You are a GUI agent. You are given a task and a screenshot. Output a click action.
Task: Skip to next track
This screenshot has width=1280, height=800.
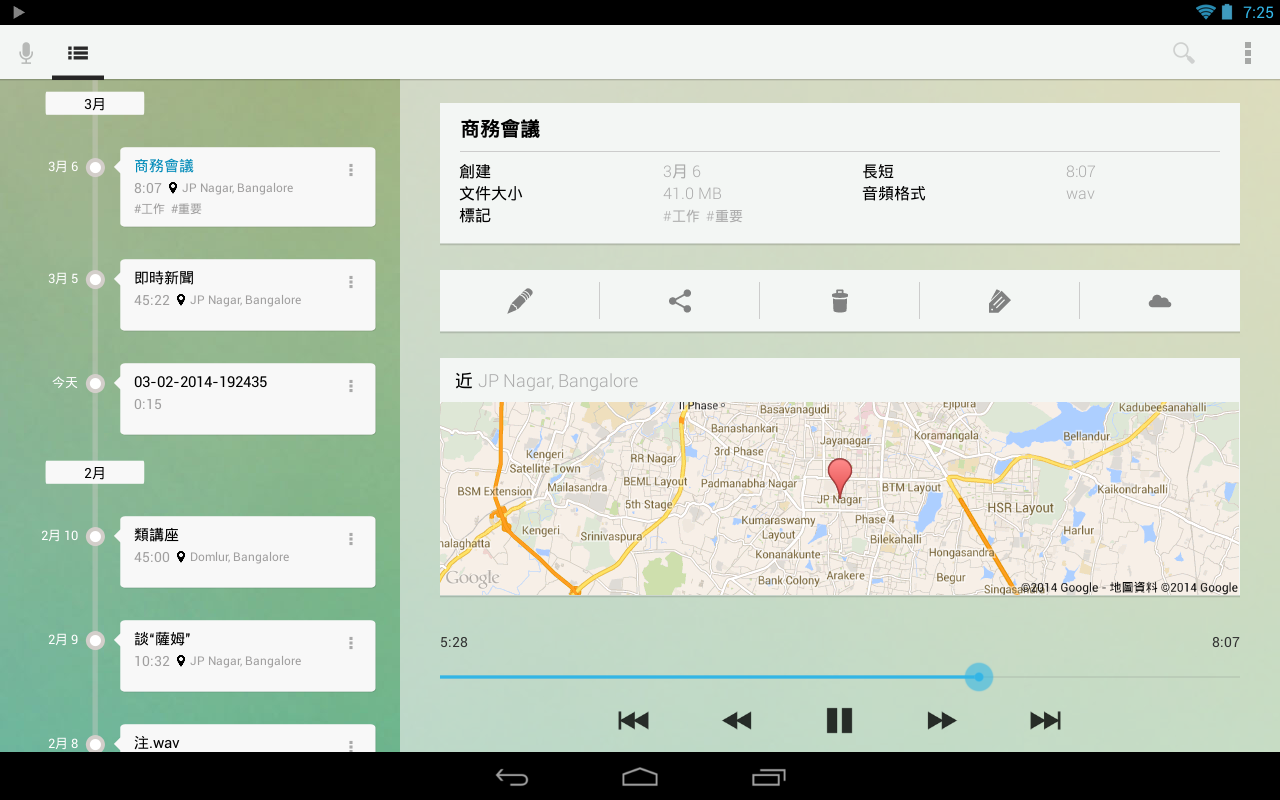click(1045, 720)
